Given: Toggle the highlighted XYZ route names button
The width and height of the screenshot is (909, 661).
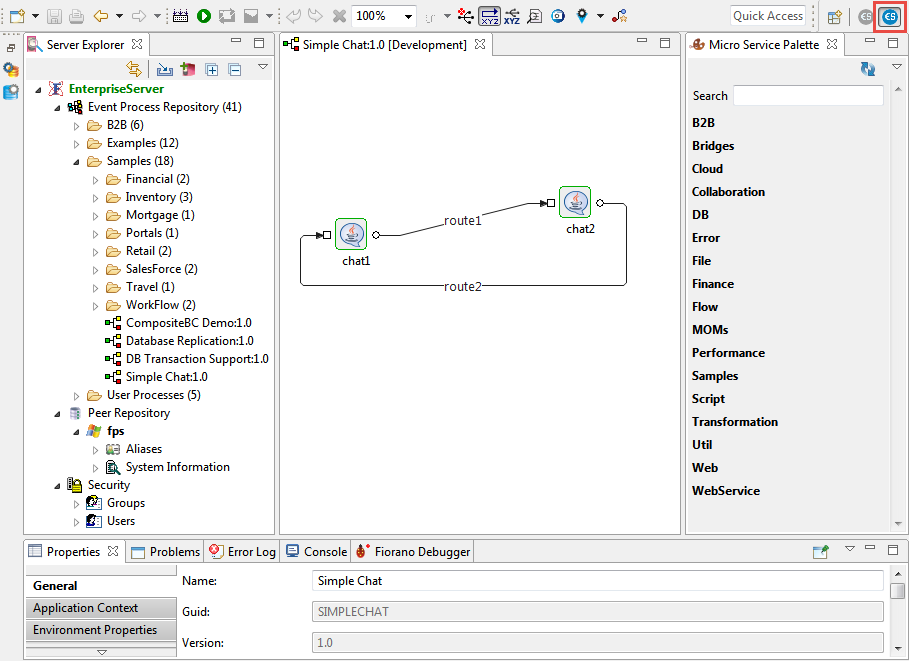Looking at the screenshot, I should (490, 16).
